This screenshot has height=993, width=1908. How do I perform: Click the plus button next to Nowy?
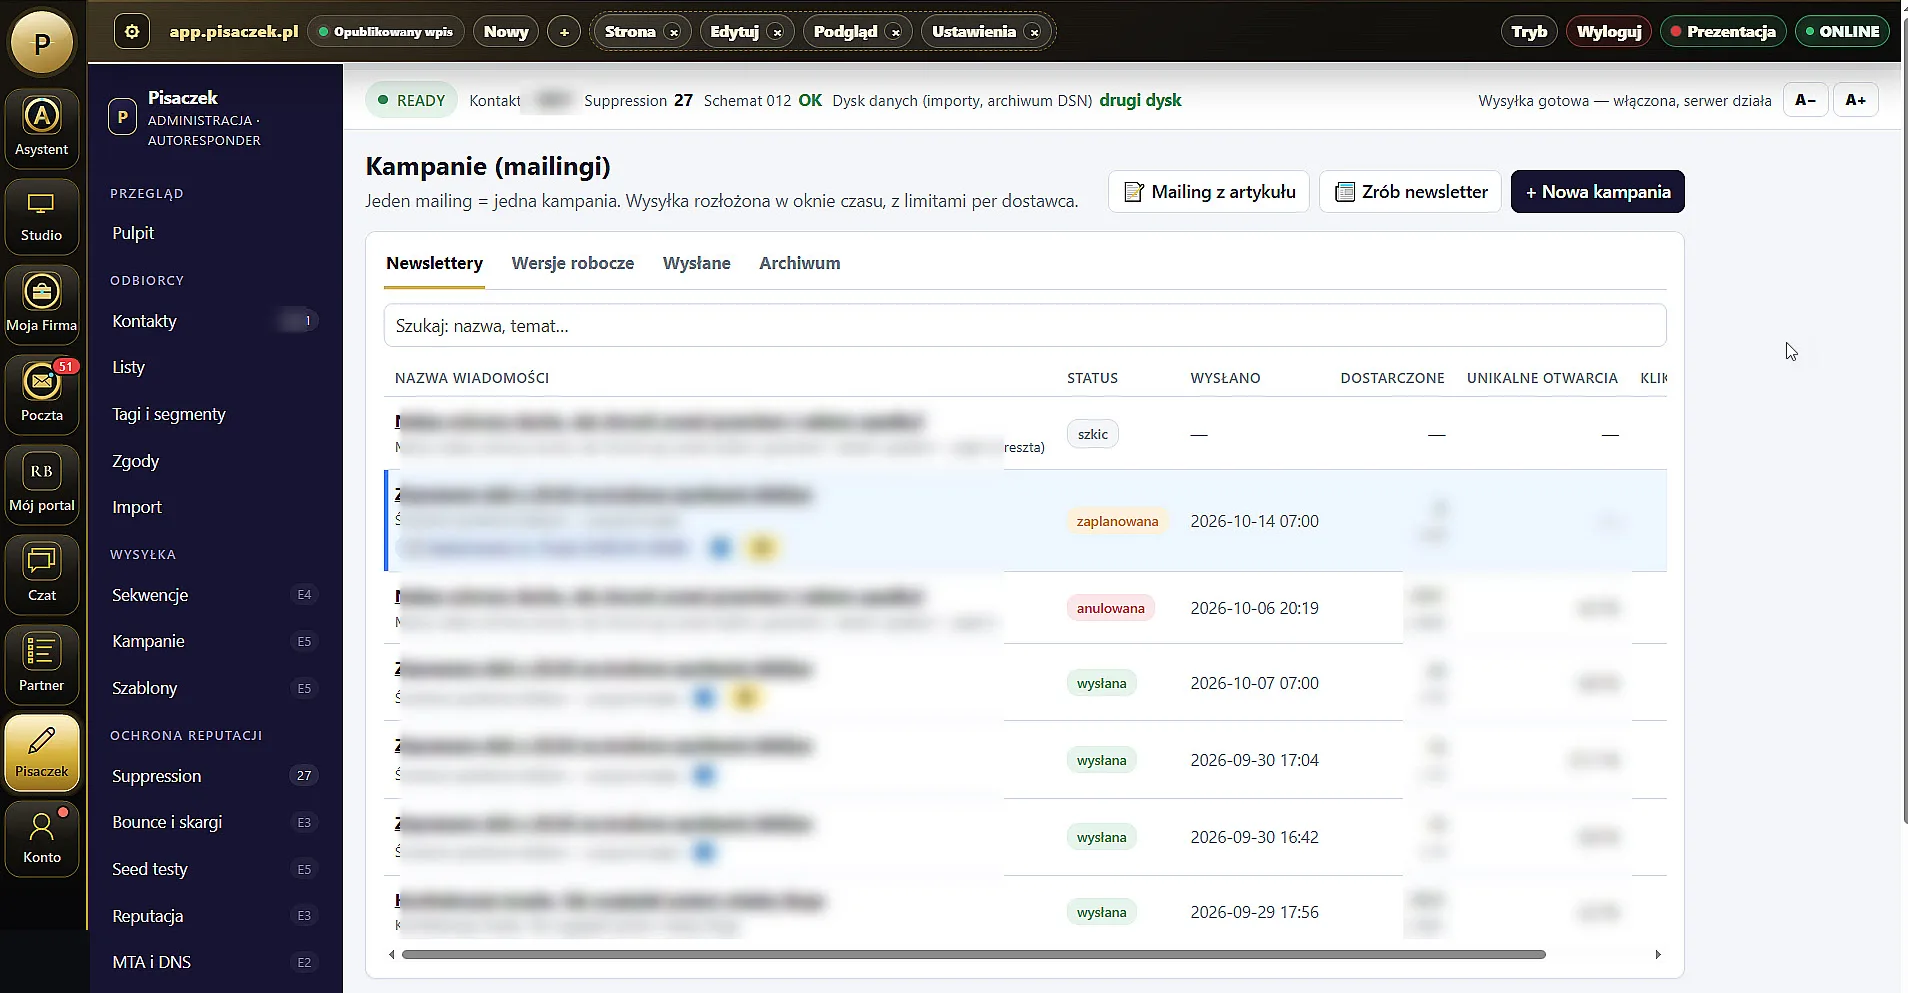[x=564, y=32]
